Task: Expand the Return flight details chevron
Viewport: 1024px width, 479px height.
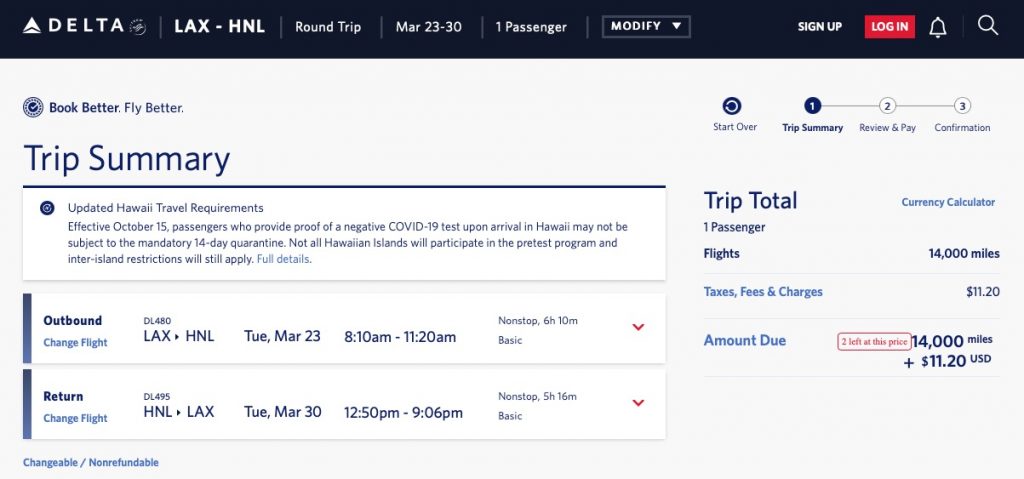Action: click(x=639, y=403)
